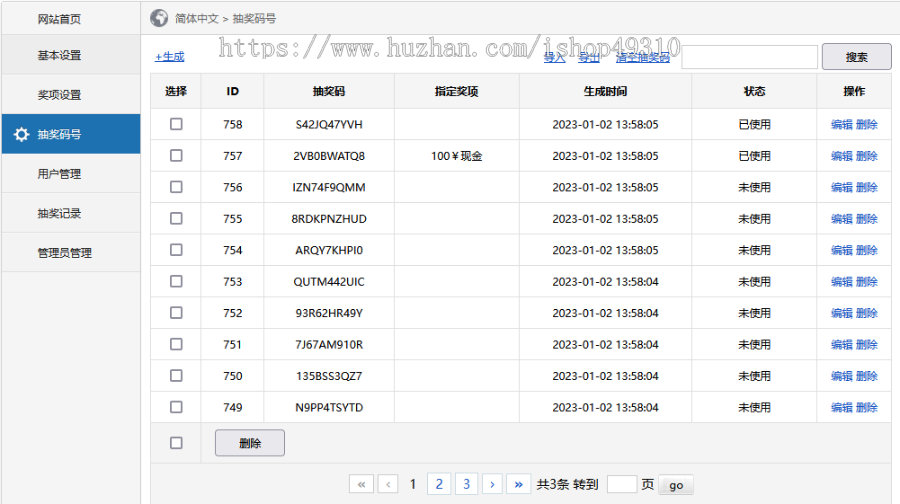
Task: Tick the checkbox for row ID 758
Action: (176, 124)
